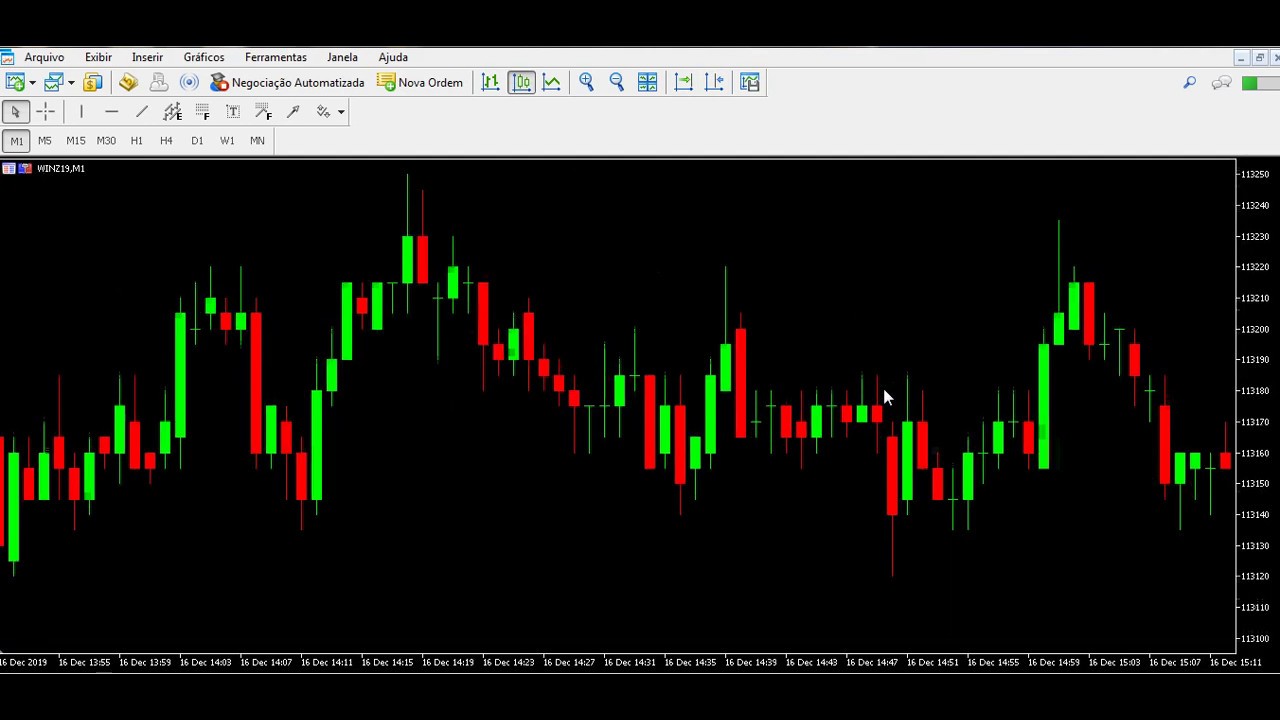Open the Exibir menu
Image resolution: width=1280 pixels, height=720 pixels.
[98, 57]
